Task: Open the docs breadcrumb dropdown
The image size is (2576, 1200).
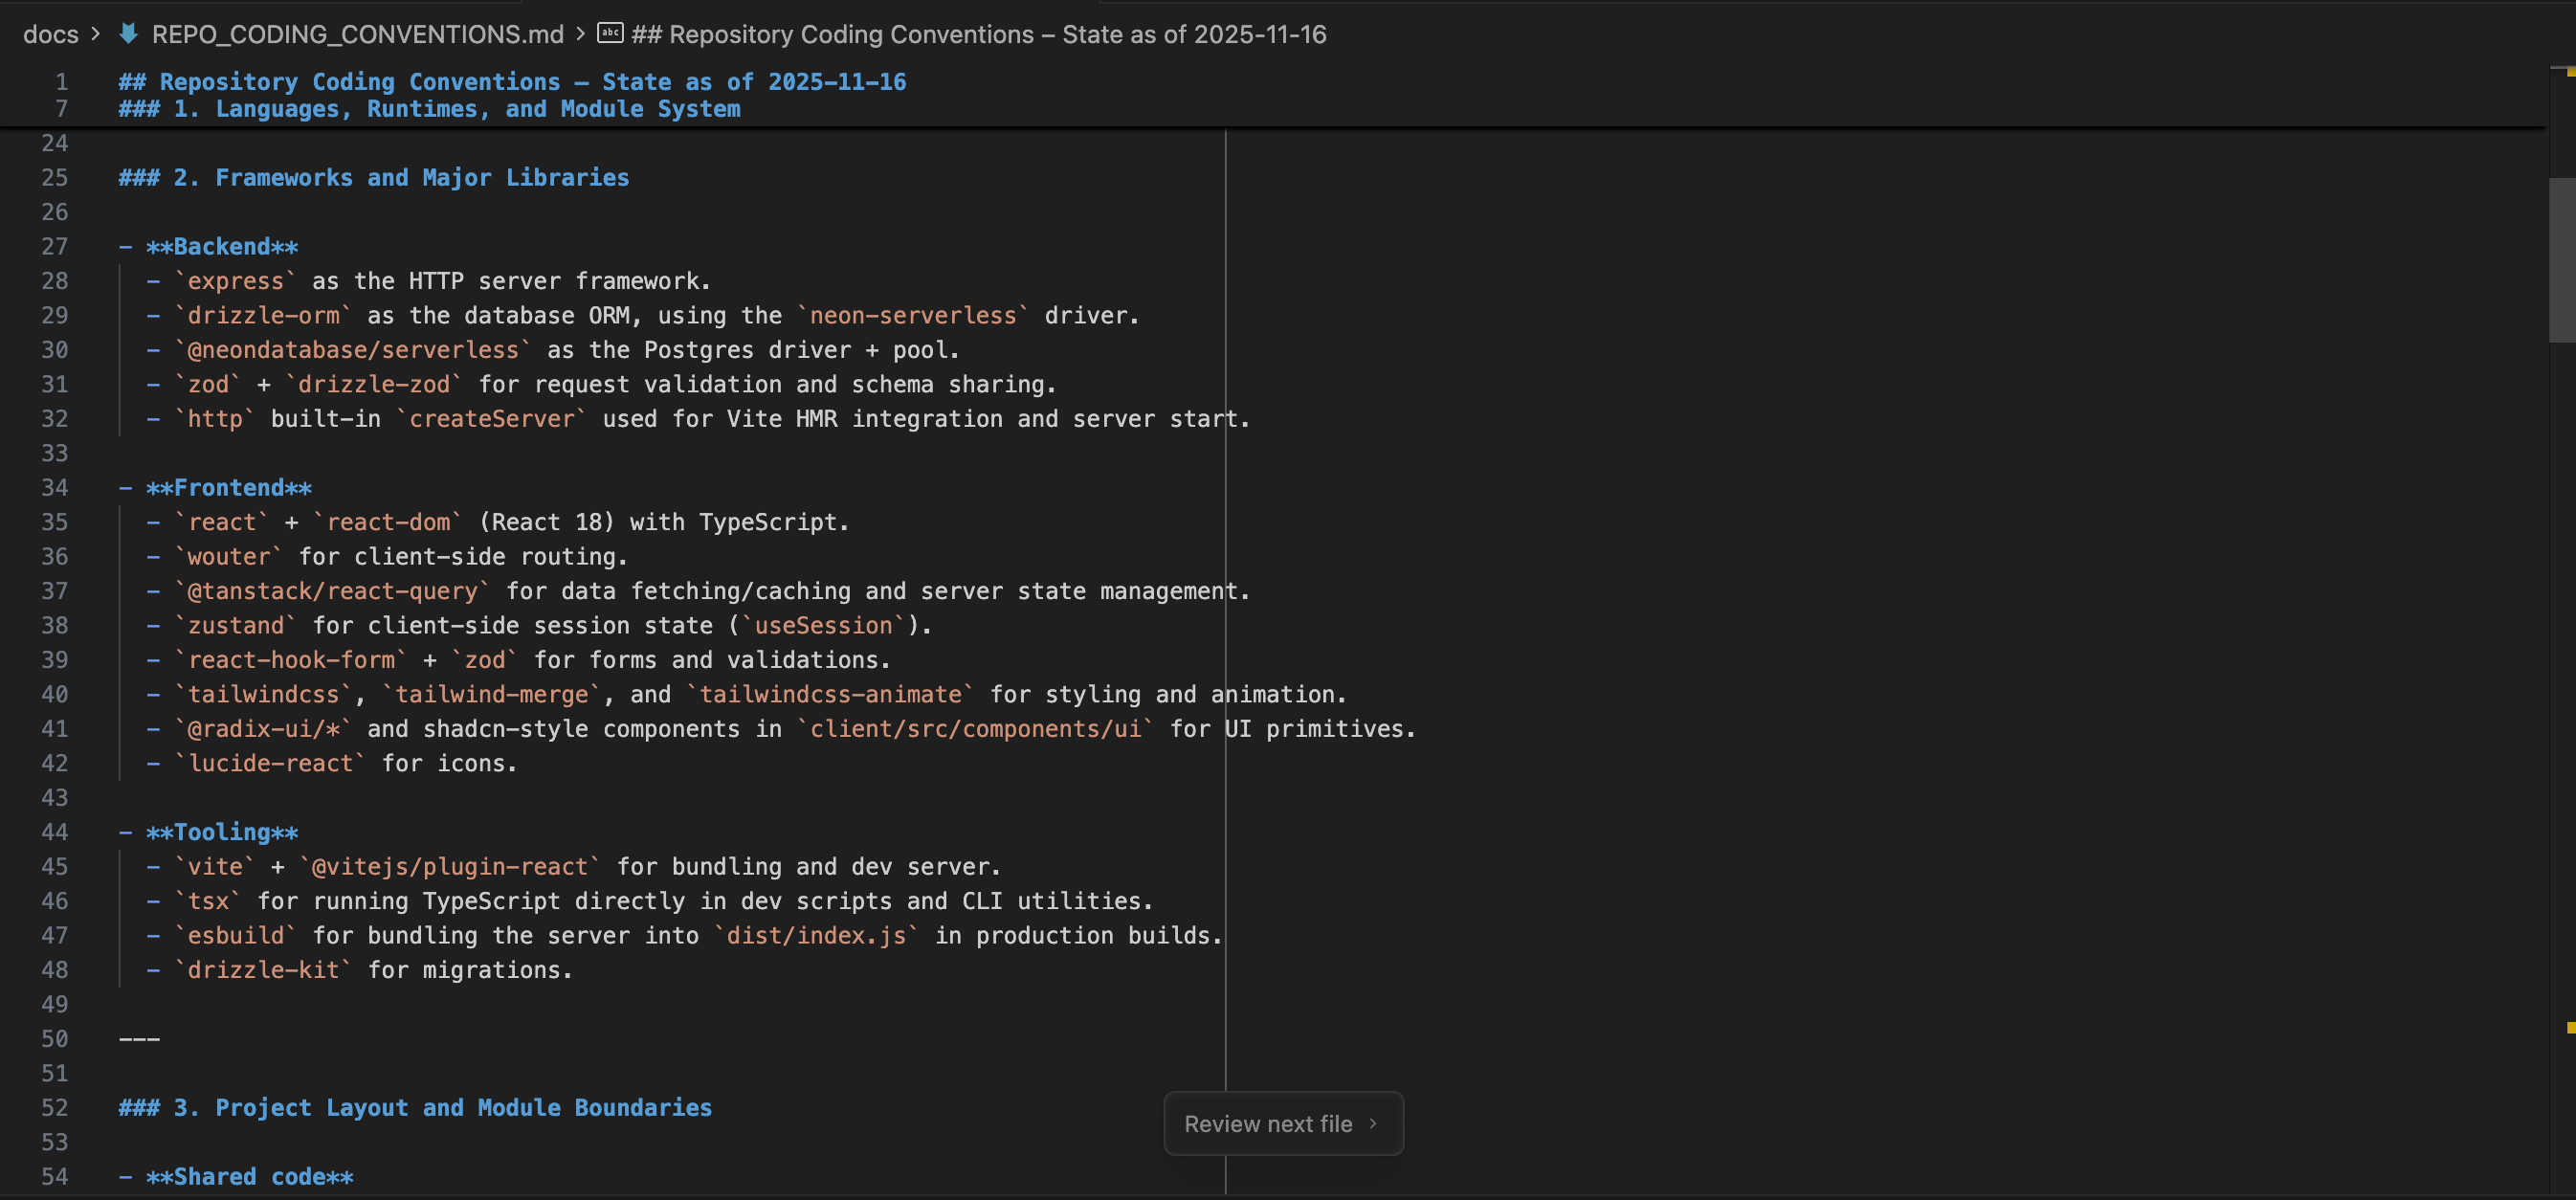Action: tap(52, 33)
